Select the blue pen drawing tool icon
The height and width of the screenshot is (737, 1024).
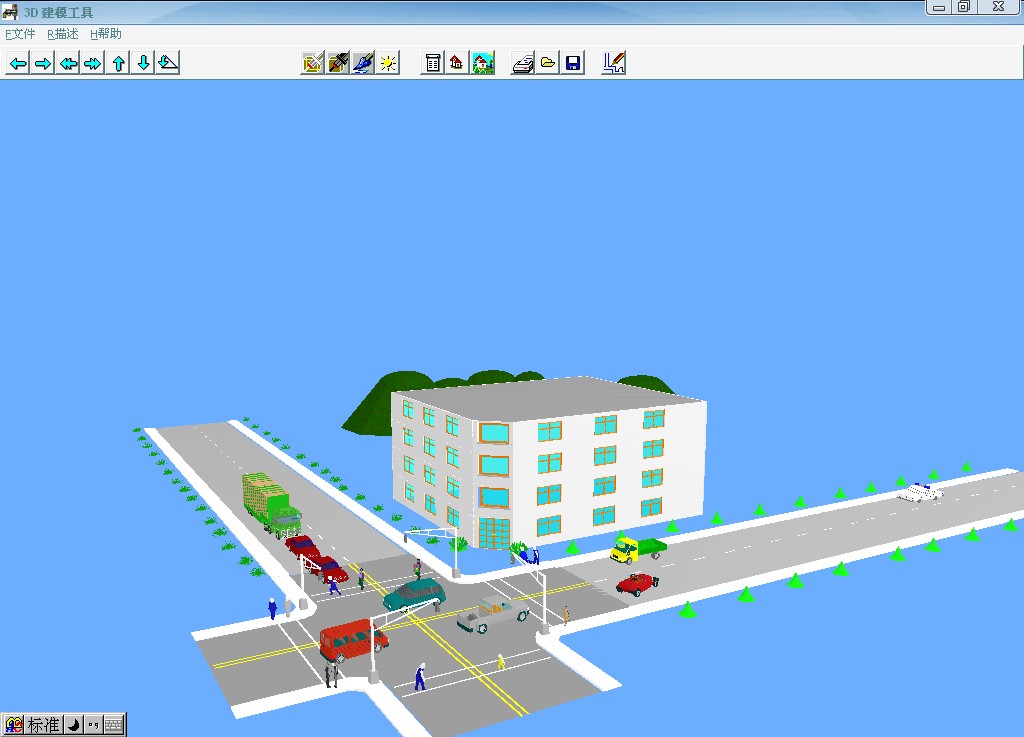[x=363, y=63]
